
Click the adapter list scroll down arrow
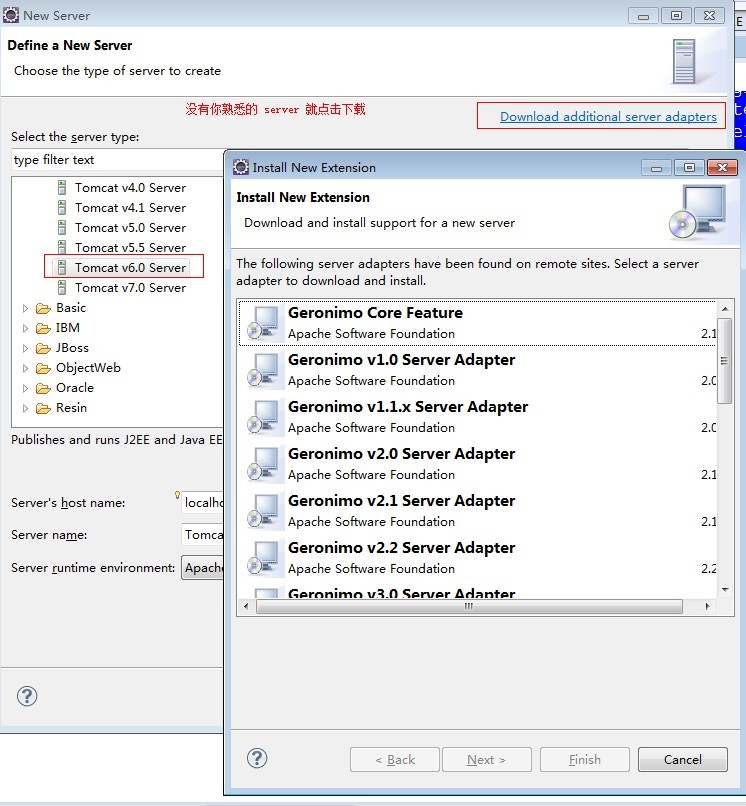pos(725,590)
